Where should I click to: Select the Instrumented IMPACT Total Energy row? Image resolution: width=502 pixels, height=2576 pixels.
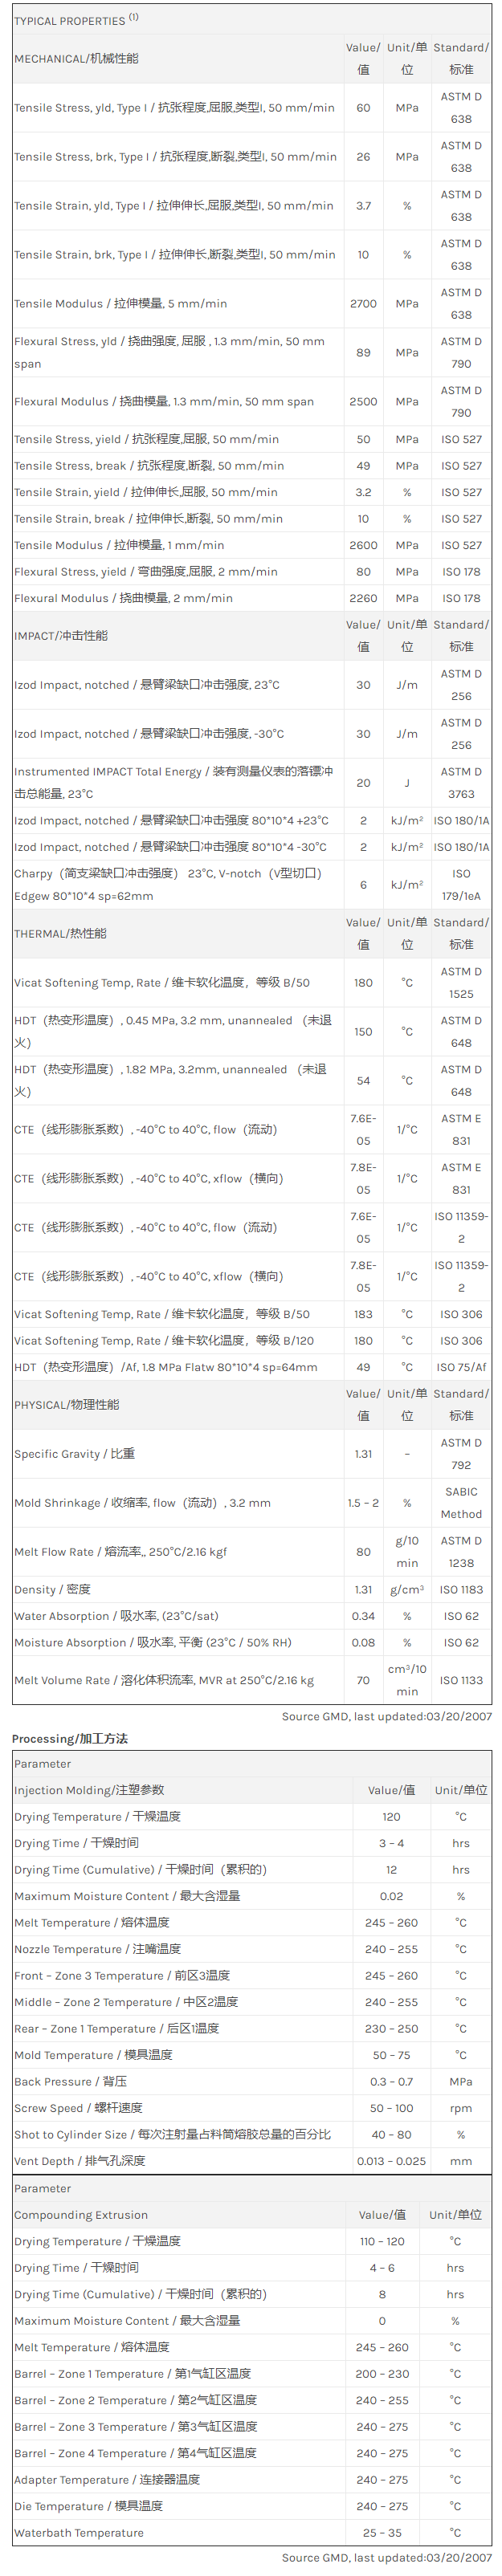173,782
